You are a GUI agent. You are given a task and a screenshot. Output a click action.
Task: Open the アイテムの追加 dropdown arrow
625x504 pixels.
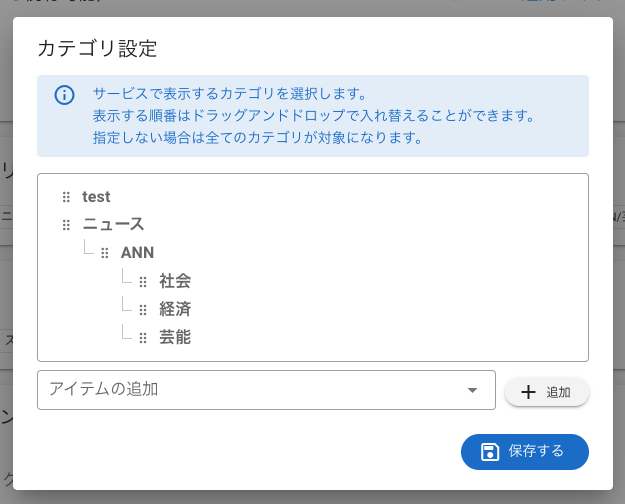click(473, 390)
